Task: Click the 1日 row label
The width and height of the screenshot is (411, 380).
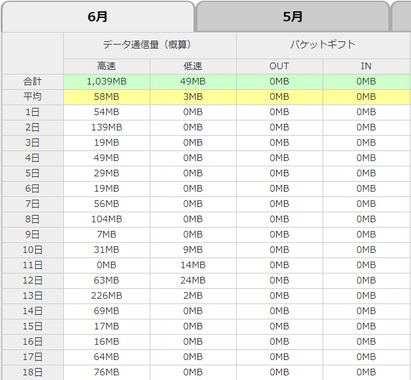Action: pyautogui.click(x=33, y=112)
